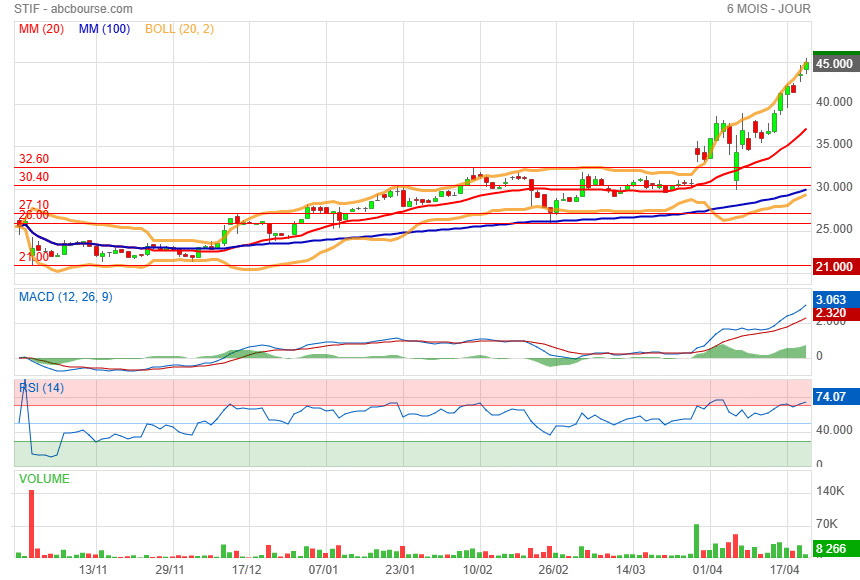Click the "MACD (12, 26, 9)" indicator label
The image size is (860, 580).
click(66, 297)
